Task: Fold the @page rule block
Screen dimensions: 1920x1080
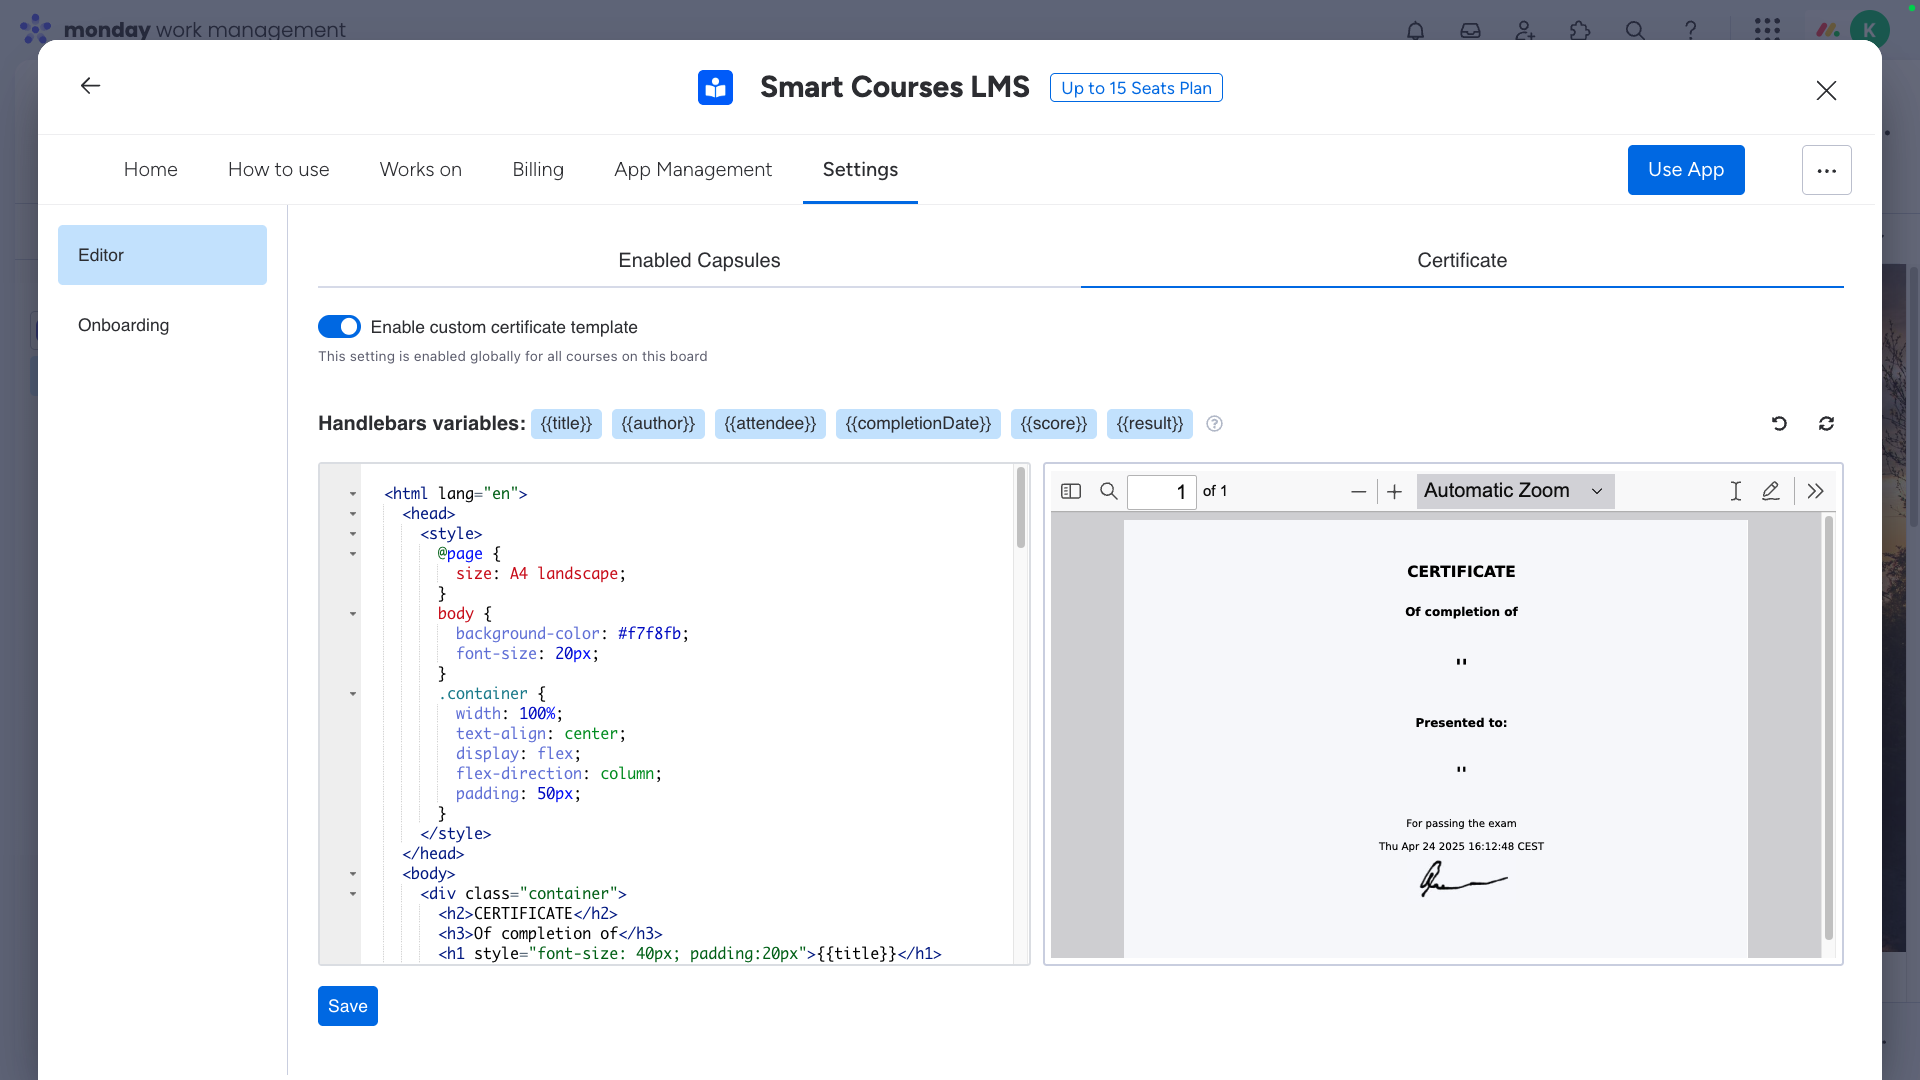Action: point(353,554)
